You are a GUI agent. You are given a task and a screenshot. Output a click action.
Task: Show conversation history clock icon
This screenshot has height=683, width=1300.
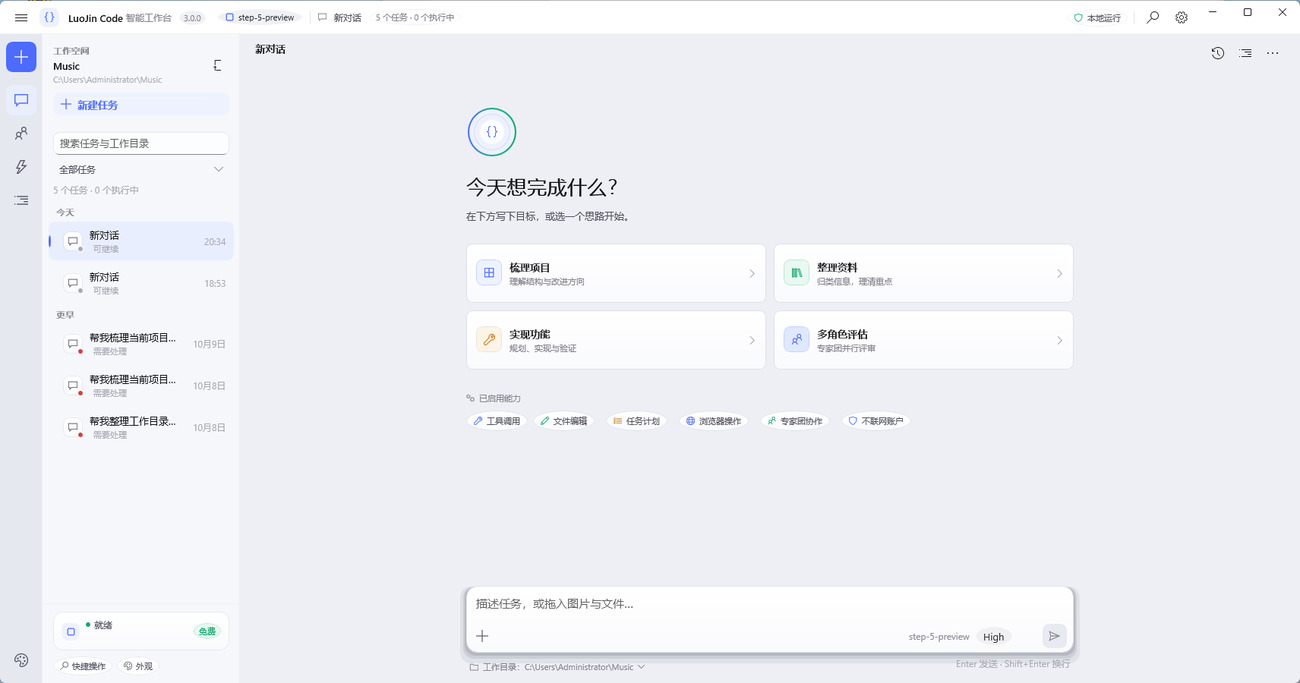coord(1217,53)
